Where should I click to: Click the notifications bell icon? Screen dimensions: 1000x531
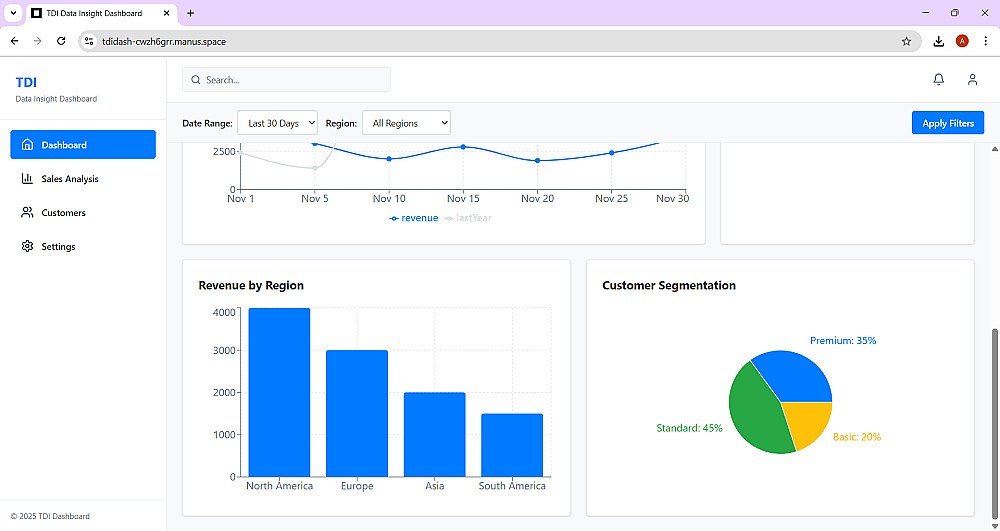(x=938, y=80)
